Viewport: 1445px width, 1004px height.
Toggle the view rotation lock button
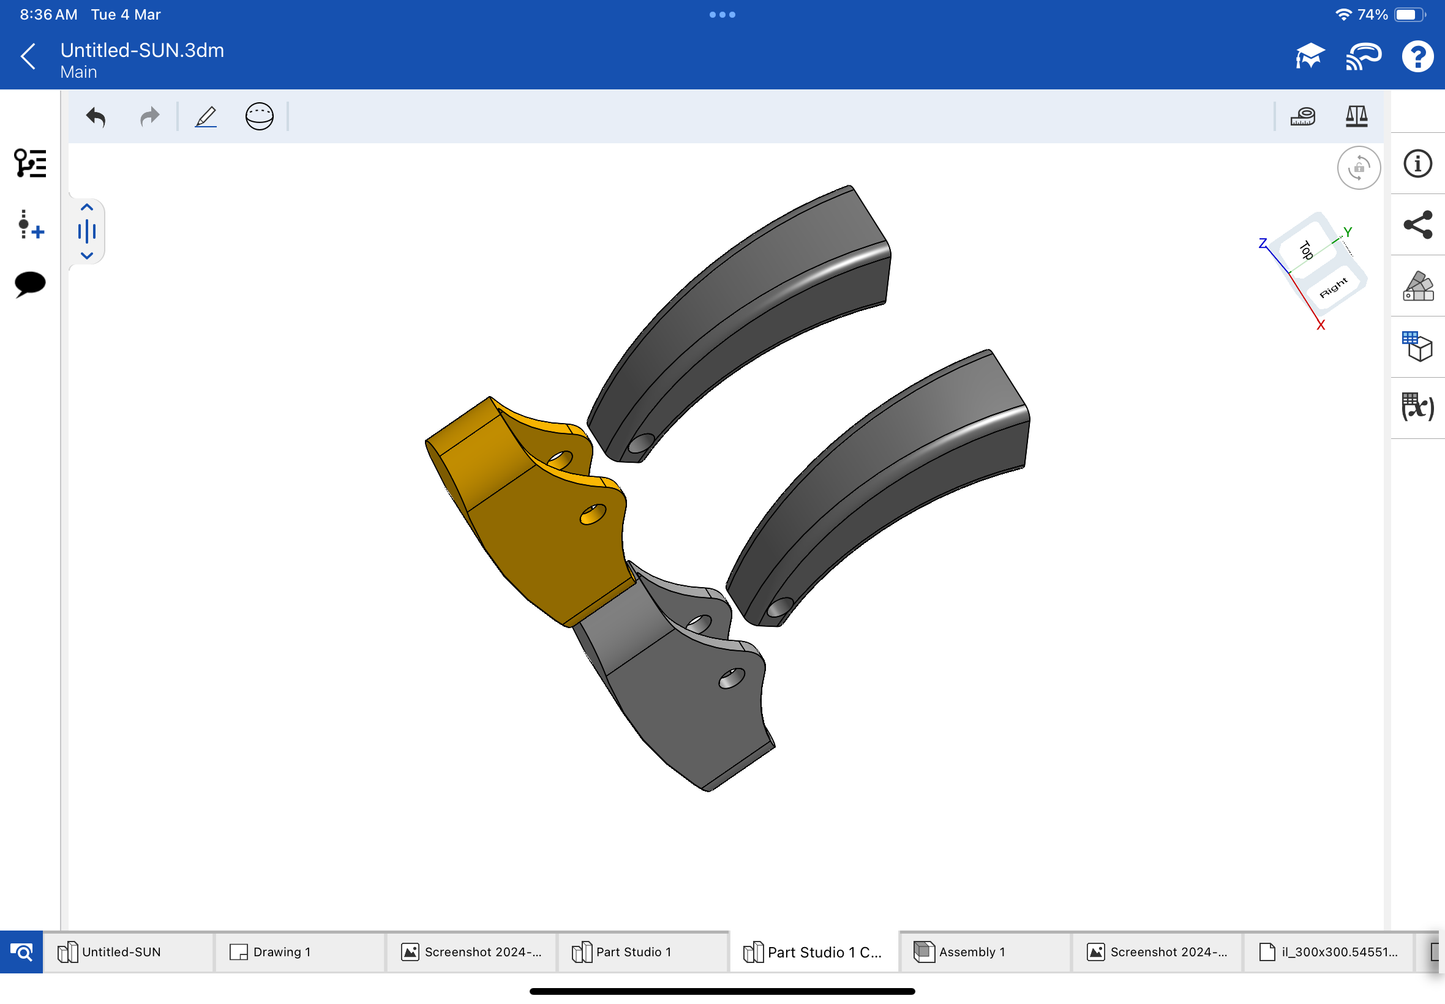(x=1358, y=168)
